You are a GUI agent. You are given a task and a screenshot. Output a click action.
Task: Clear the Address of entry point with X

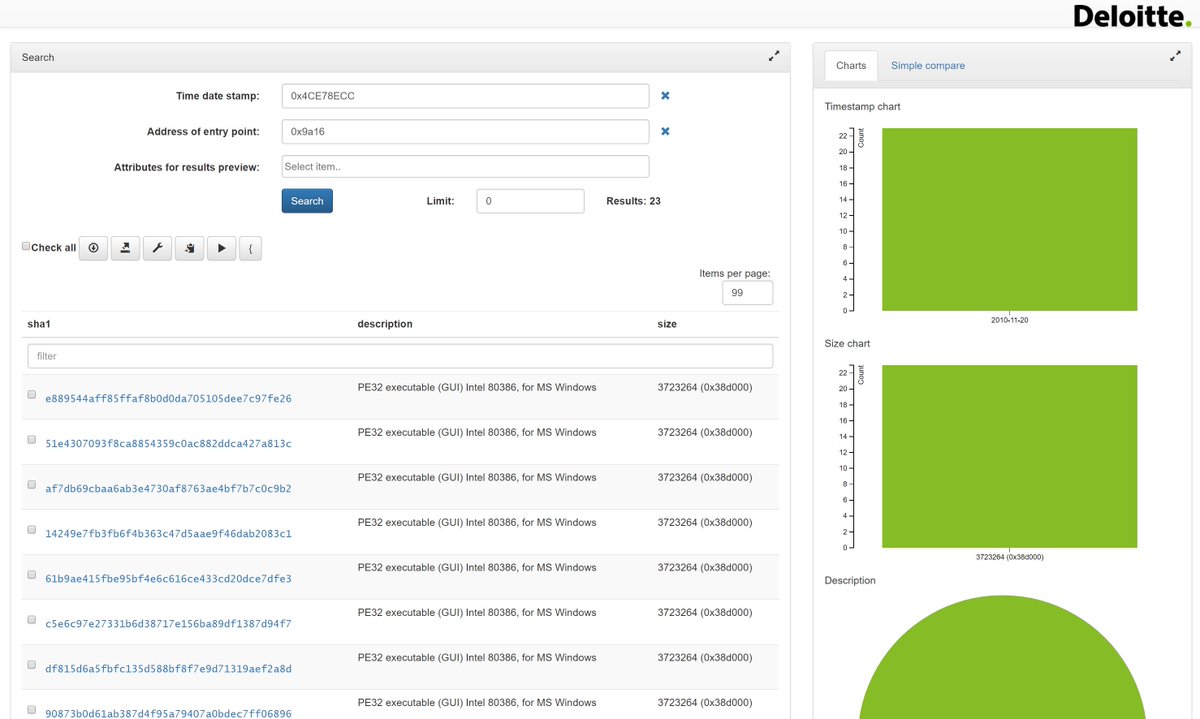[x=665, y=131]
